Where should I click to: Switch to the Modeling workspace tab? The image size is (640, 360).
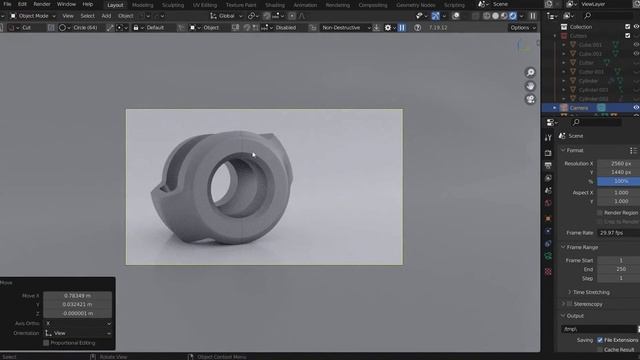pos(142,5)
